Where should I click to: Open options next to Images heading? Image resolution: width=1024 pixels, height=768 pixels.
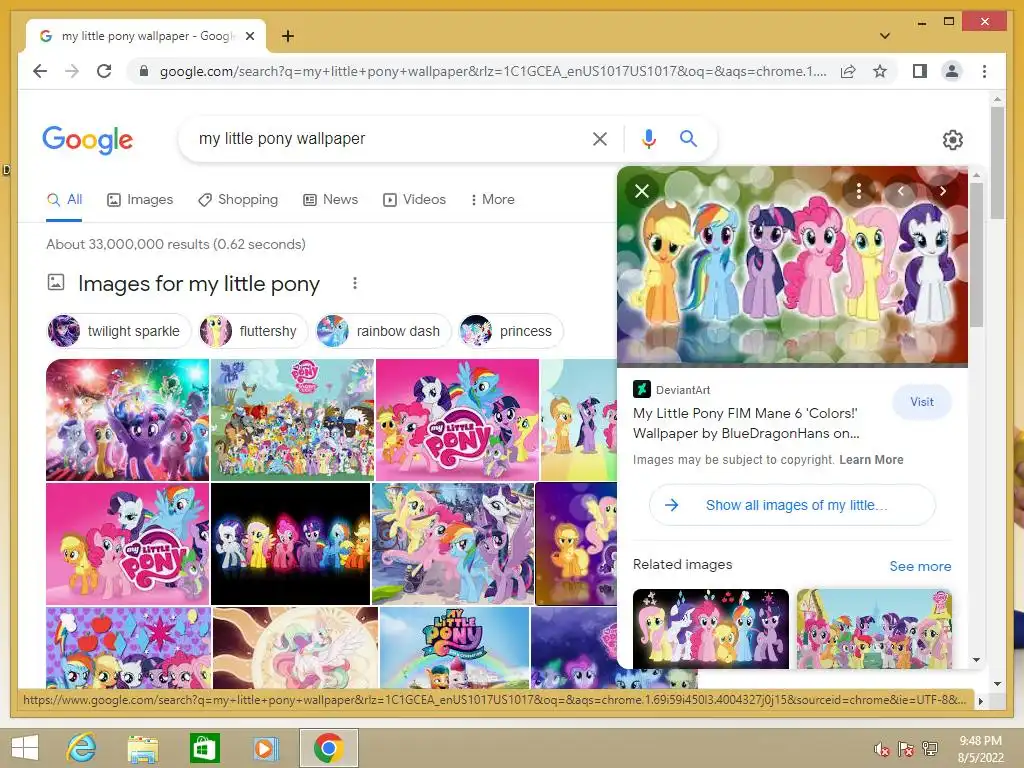click(x=355, y=283)
